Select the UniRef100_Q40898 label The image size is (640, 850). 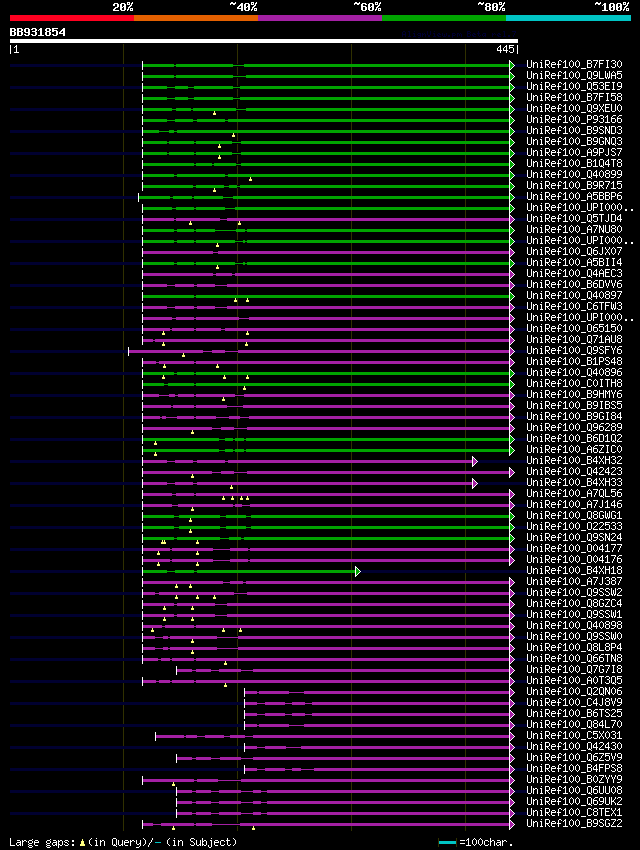click(x=574, y=625)
